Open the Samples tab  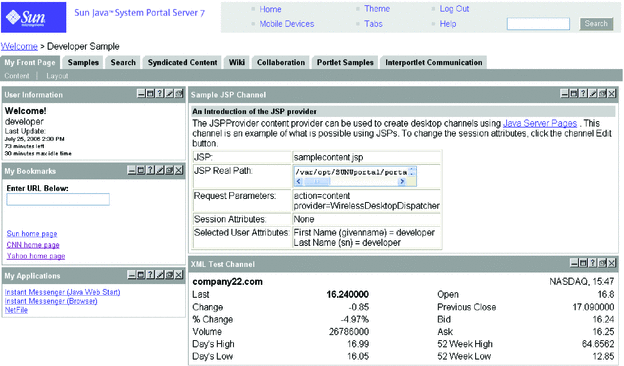[x=83, y=62]
